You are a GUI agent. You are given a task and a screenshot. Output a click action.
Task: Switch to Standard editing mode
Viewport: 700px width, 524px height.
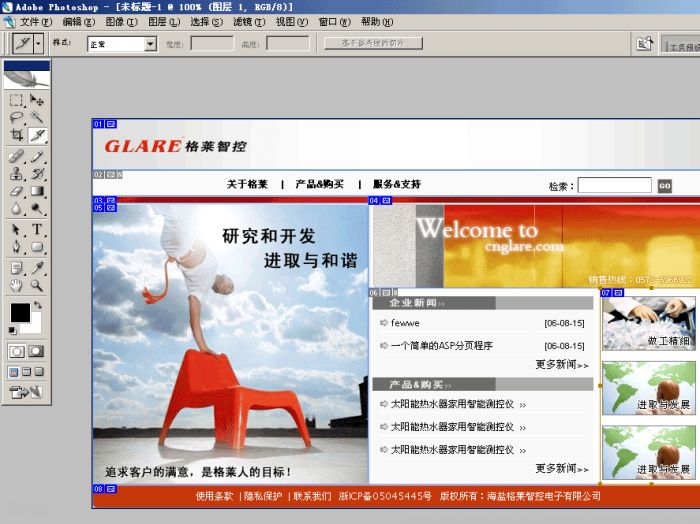(17, 351)
